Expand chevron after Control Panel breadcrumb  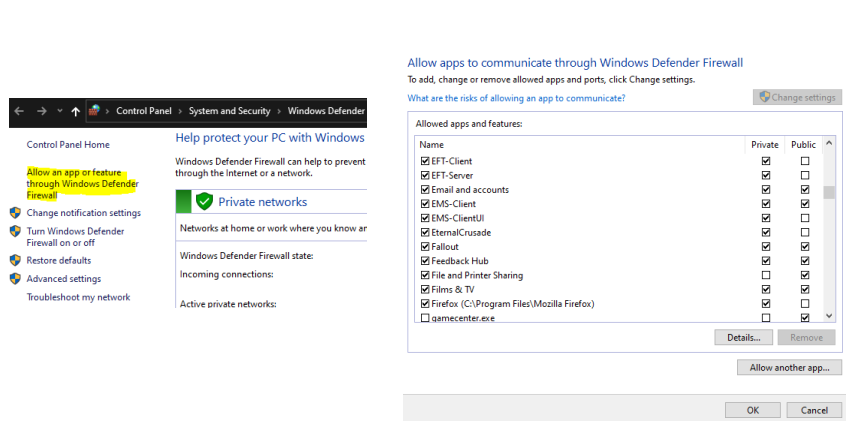180,111
